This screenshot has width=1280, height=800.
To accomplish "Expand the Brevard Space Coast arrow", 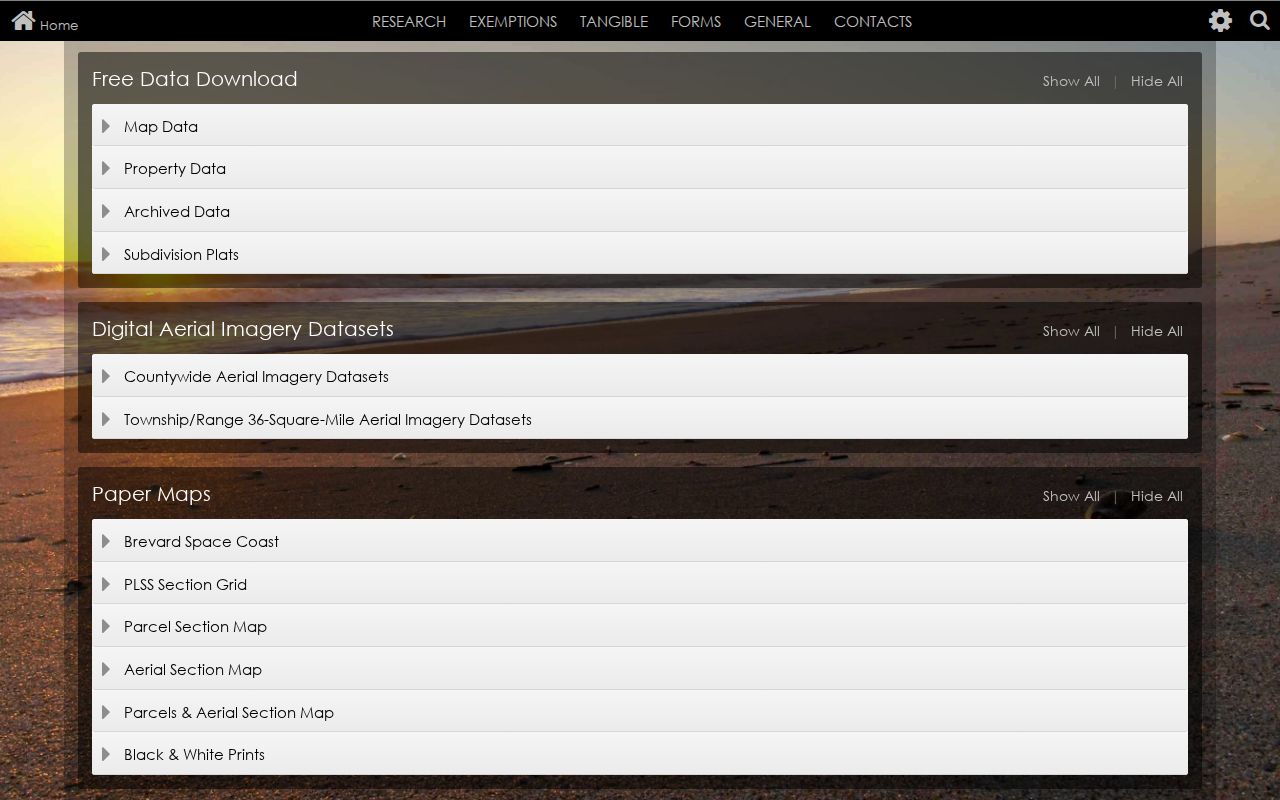I will [x=106, y=541].
